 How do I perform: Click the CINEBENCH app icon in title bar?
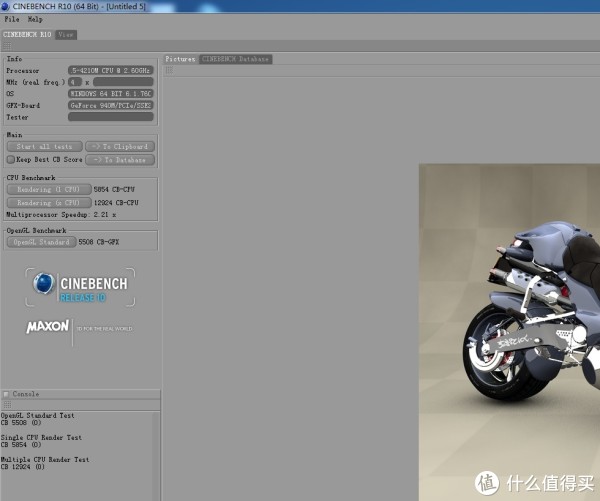tap(5, 6)
